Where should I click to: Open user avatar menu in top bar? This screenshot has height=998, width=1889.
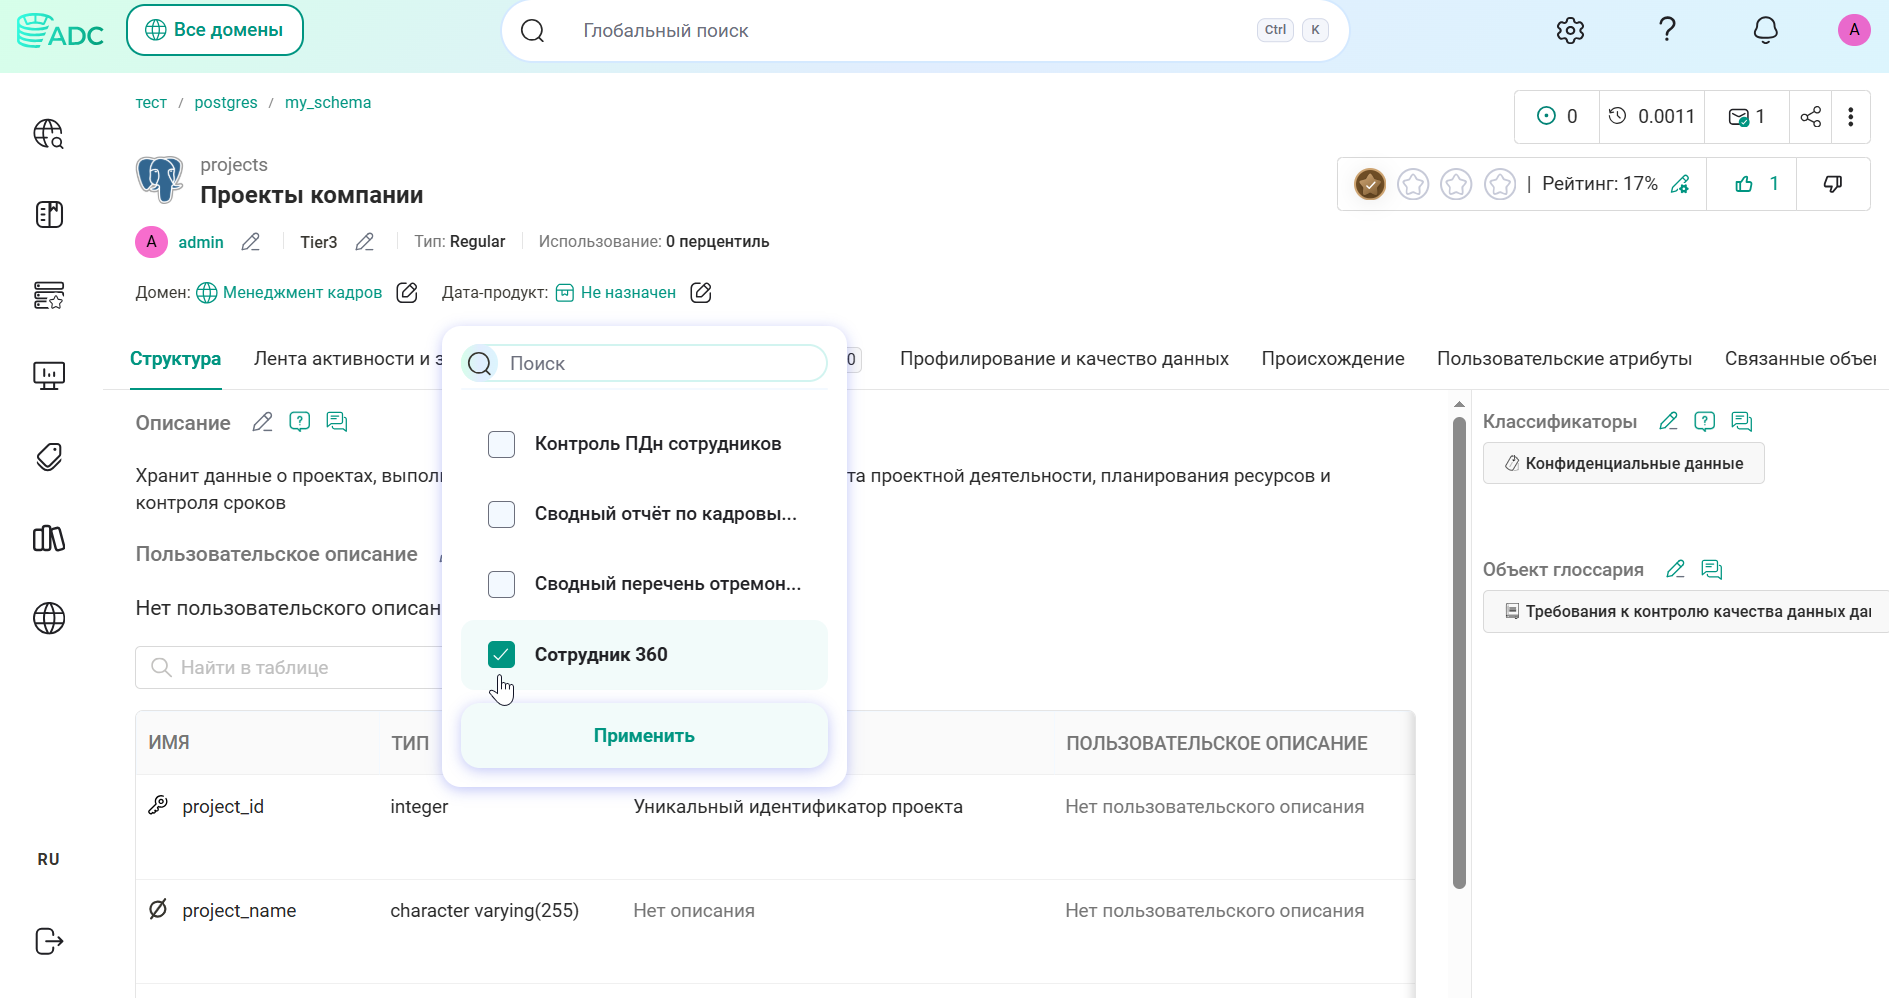tap(1854, 30)
